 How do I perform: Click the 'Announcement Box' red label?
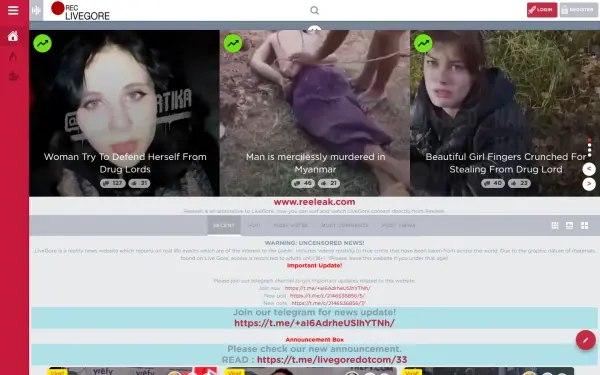(314, 340)
